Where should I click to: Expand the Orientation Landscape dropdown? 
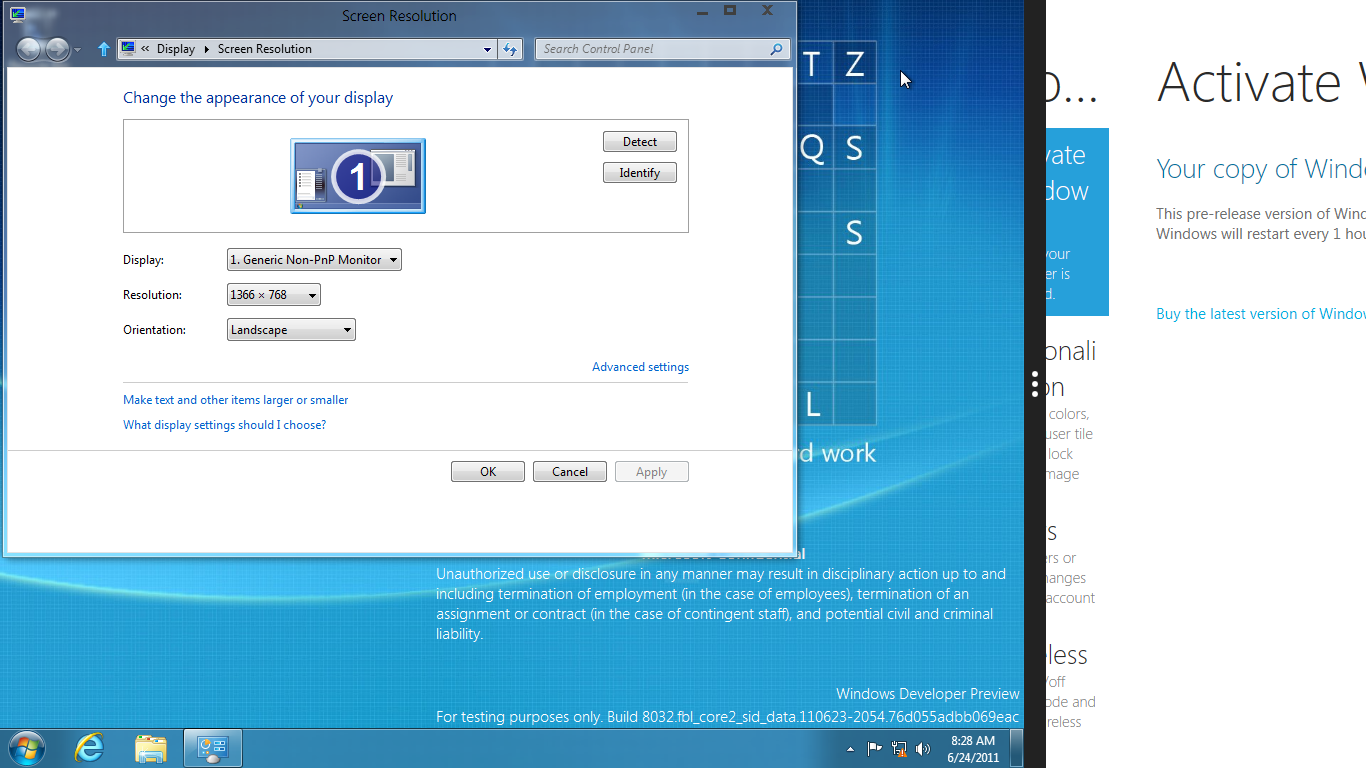pos(291,330)
